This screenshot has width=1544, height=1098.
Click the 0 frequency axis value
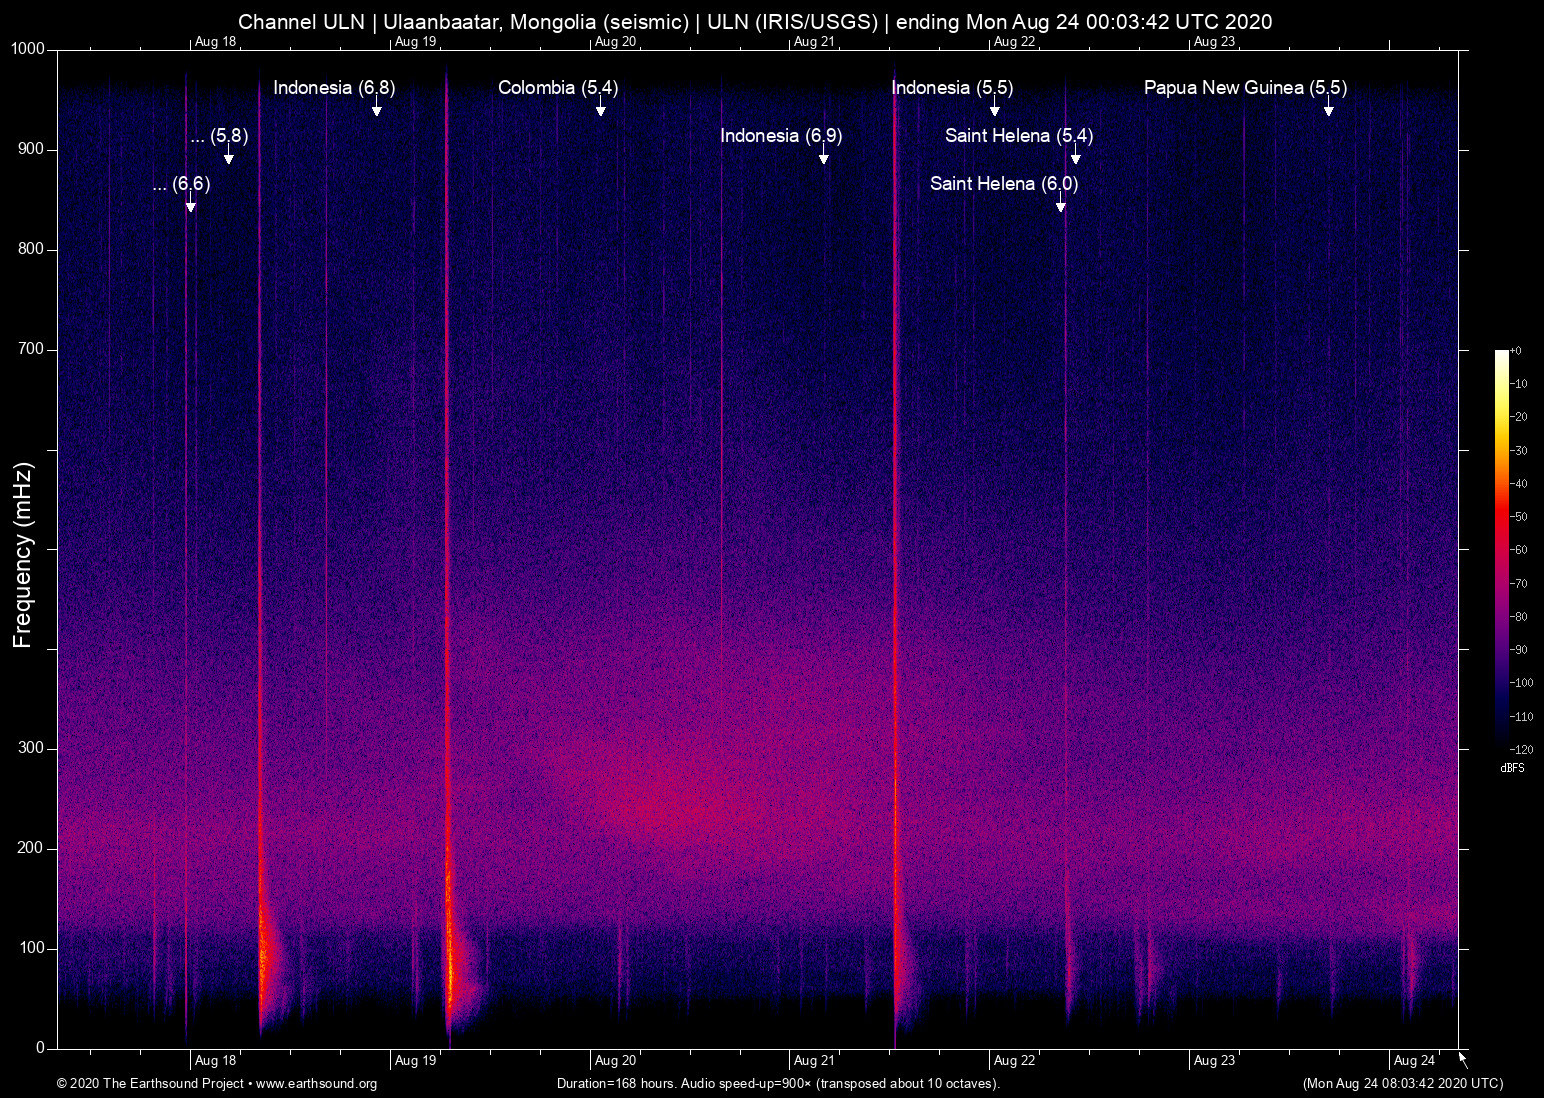41,1049
